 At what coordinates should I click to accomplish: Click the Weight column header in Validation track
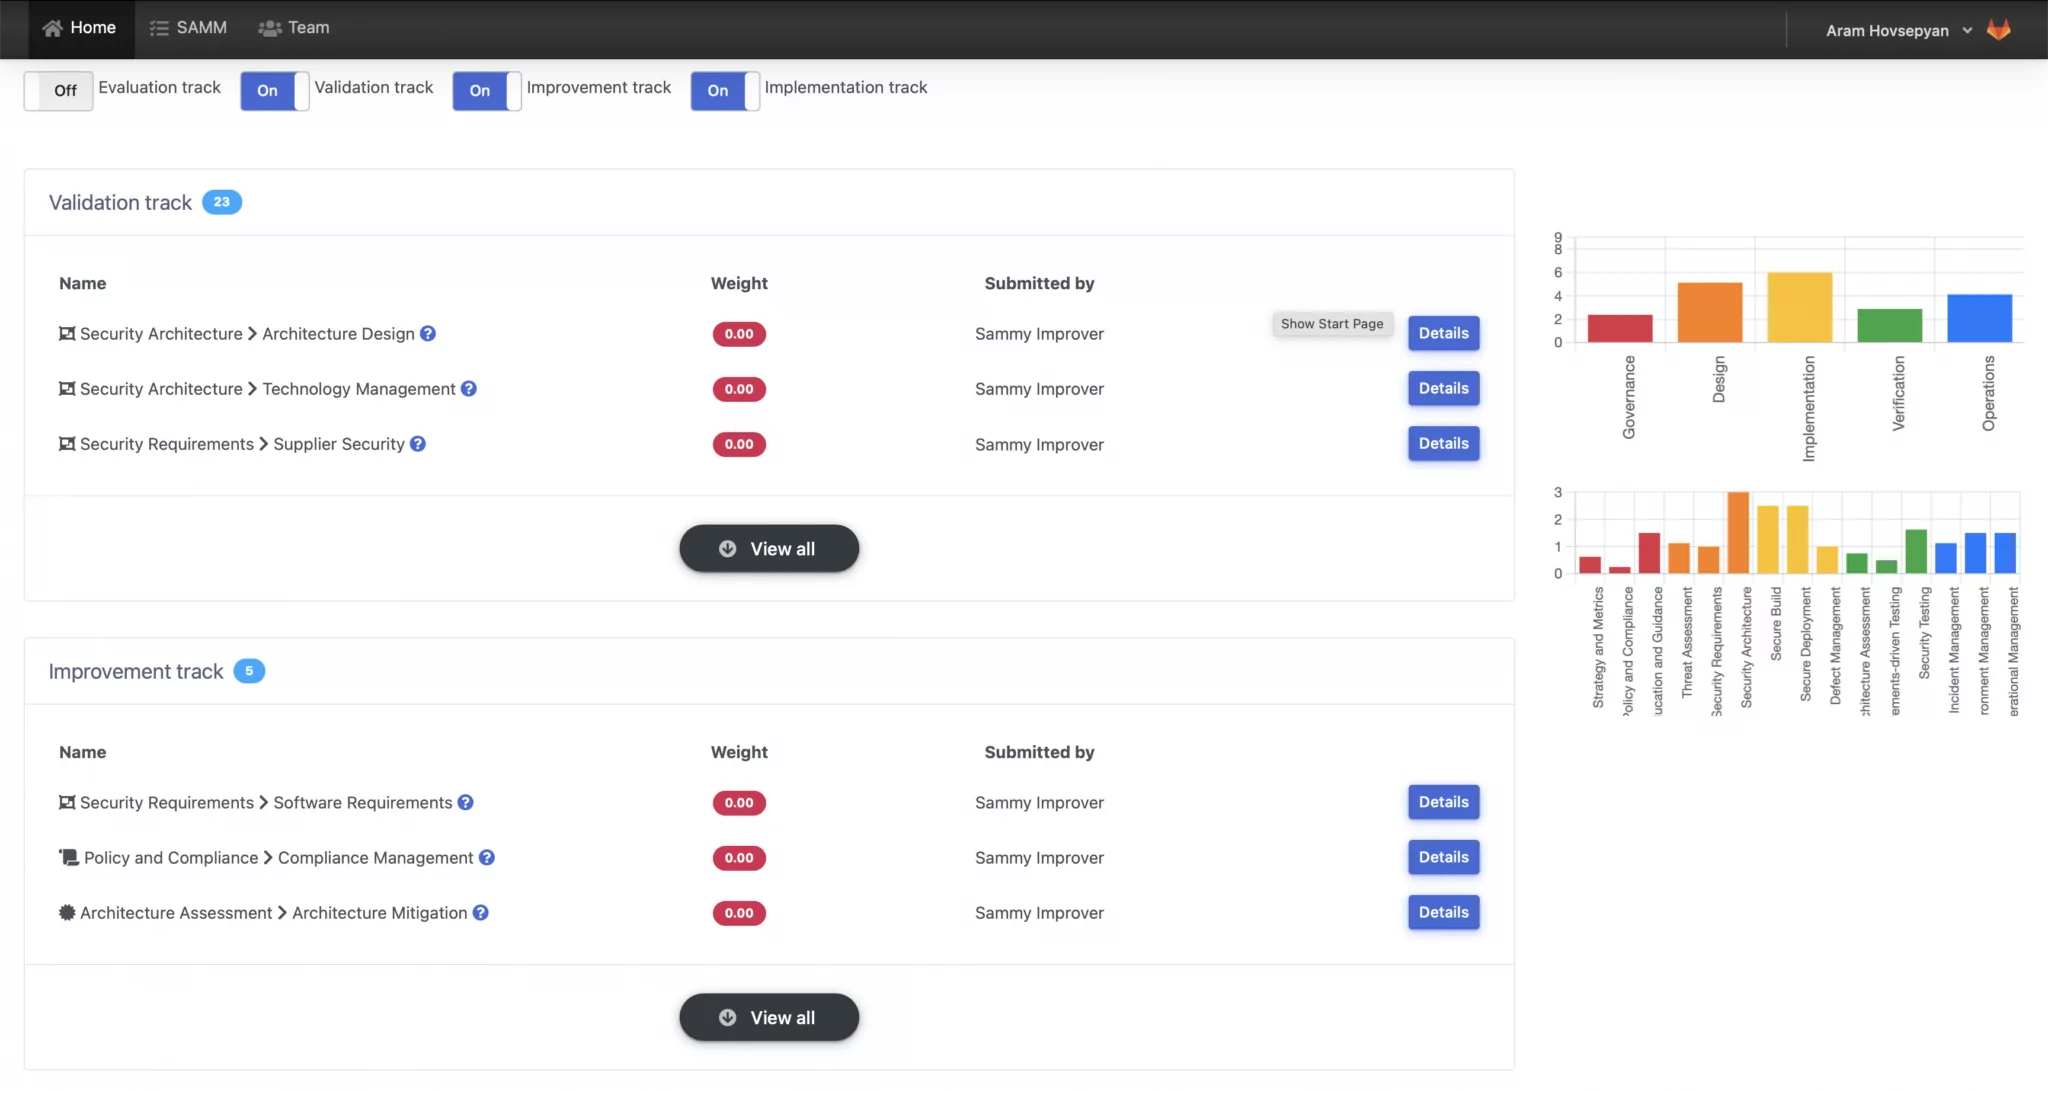coord(739,284)
